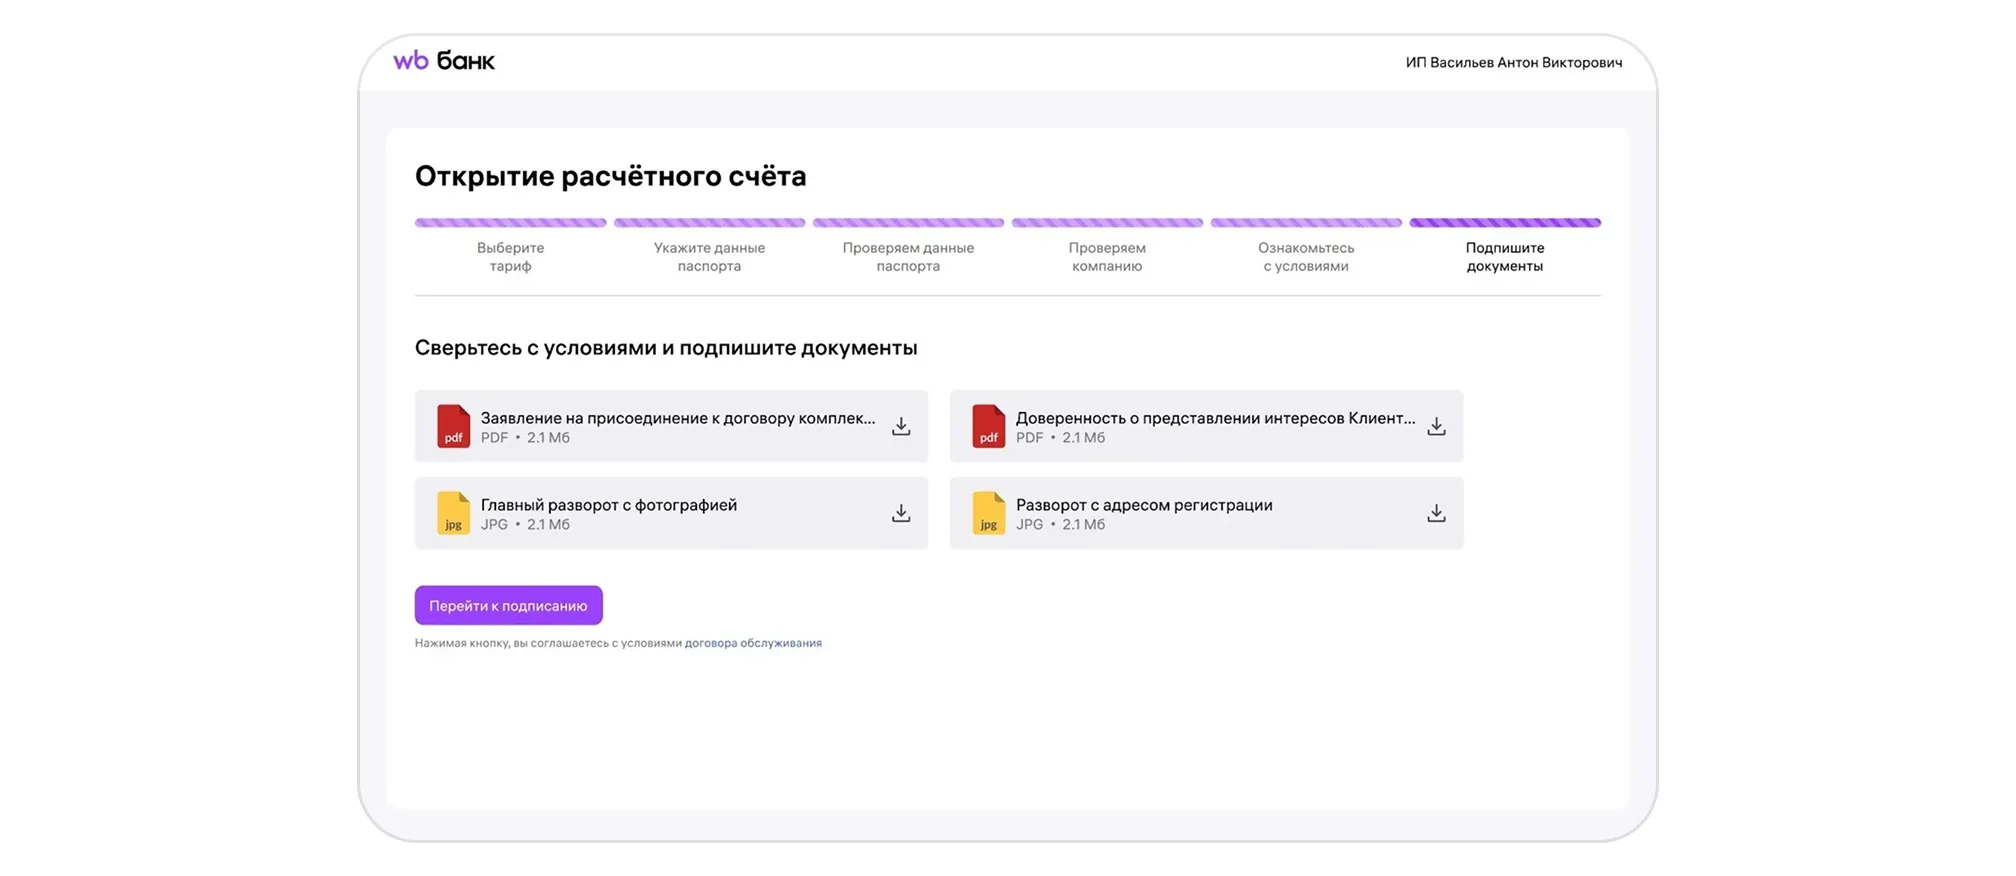Screen dimensions: 2016x876
Task: Download the Заявление на присоединение PDF
Action: click(901, 427)
